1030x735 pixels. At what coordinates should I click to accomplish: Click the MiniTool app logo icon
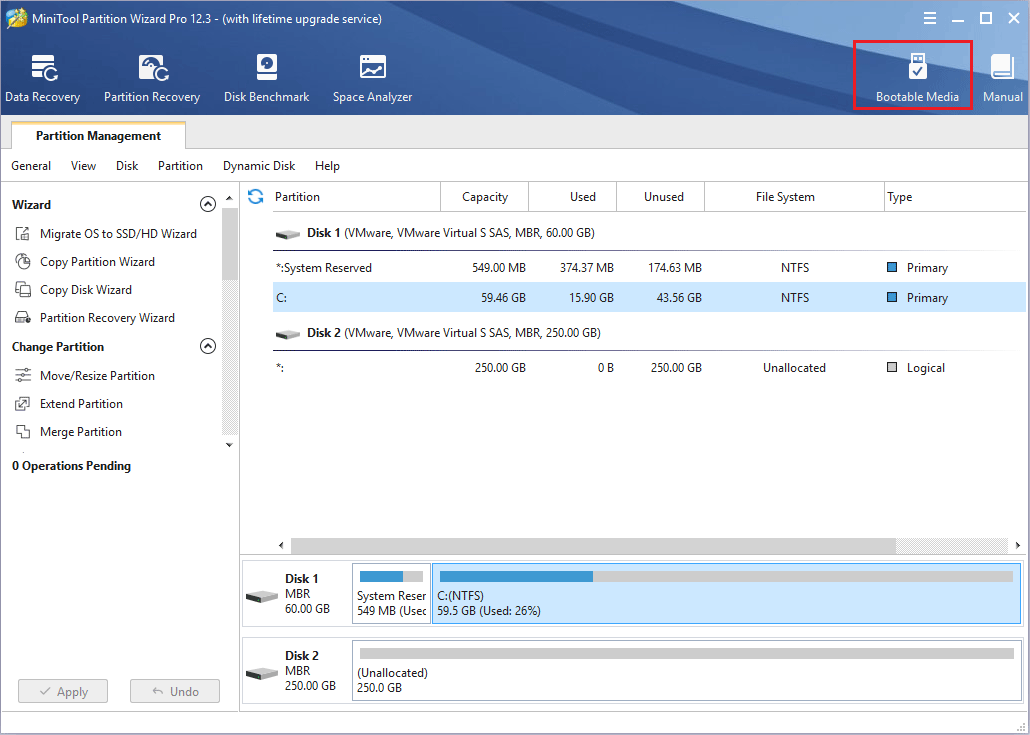[x=15, y=18]
